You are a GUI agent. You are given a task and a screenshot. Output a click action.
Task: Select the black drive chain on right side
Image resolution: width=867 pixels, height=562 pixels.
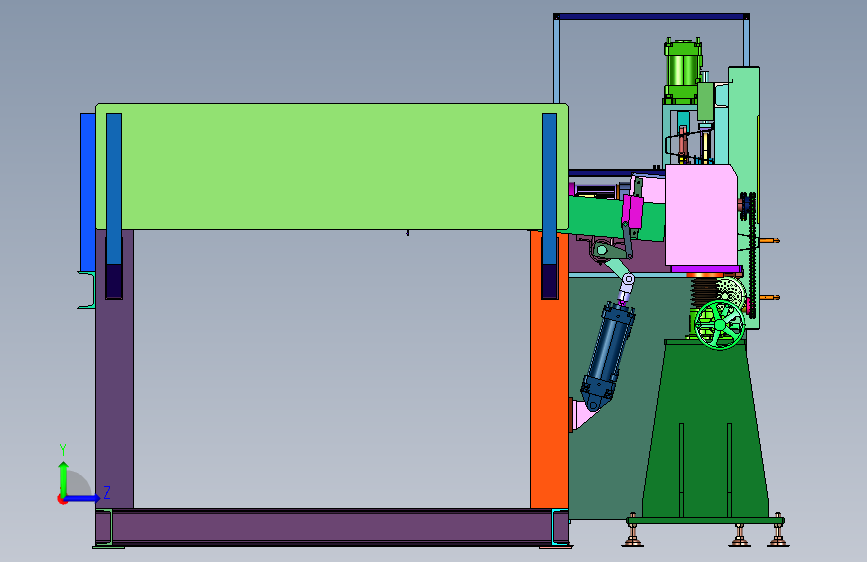coord(751,254)
